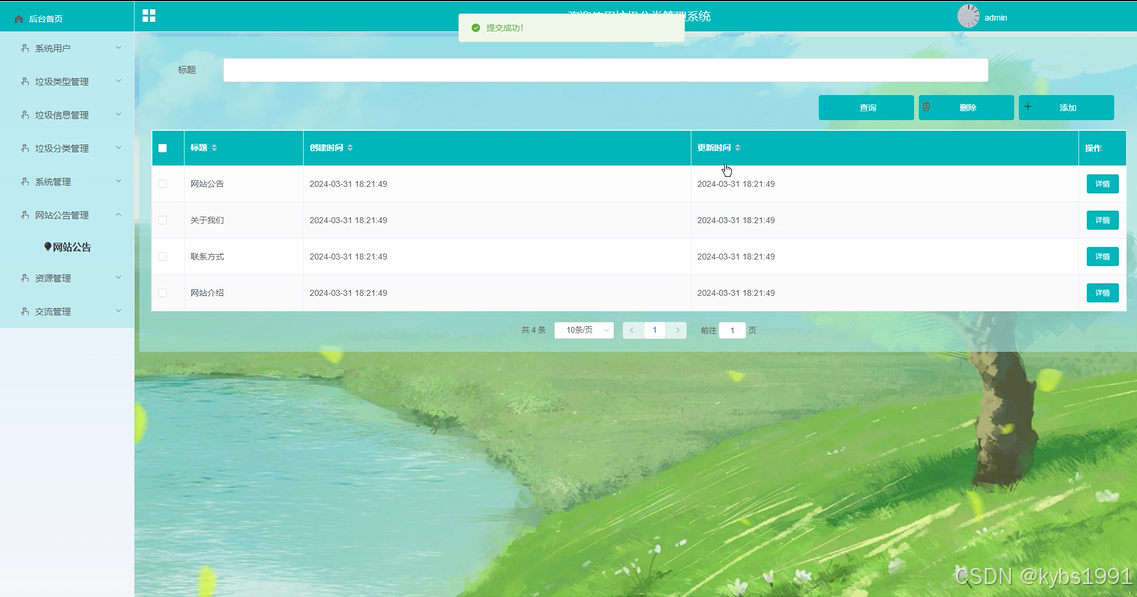This screenshot has width=1137, height=597.
Task: Click the icon beside 资源管理
Action: (25, 278)
